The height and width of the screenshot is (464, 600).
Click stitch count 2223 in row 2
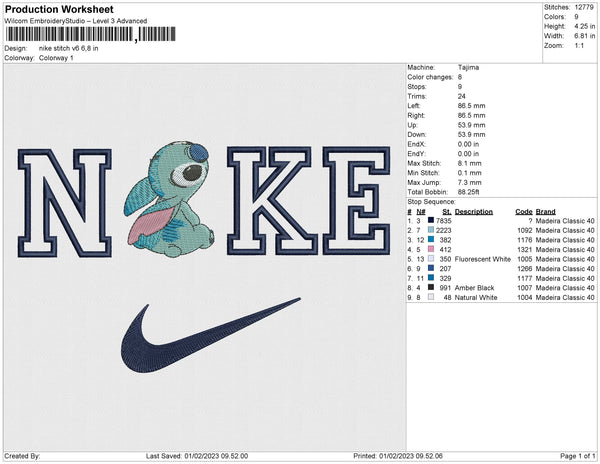tap(443, 230)
